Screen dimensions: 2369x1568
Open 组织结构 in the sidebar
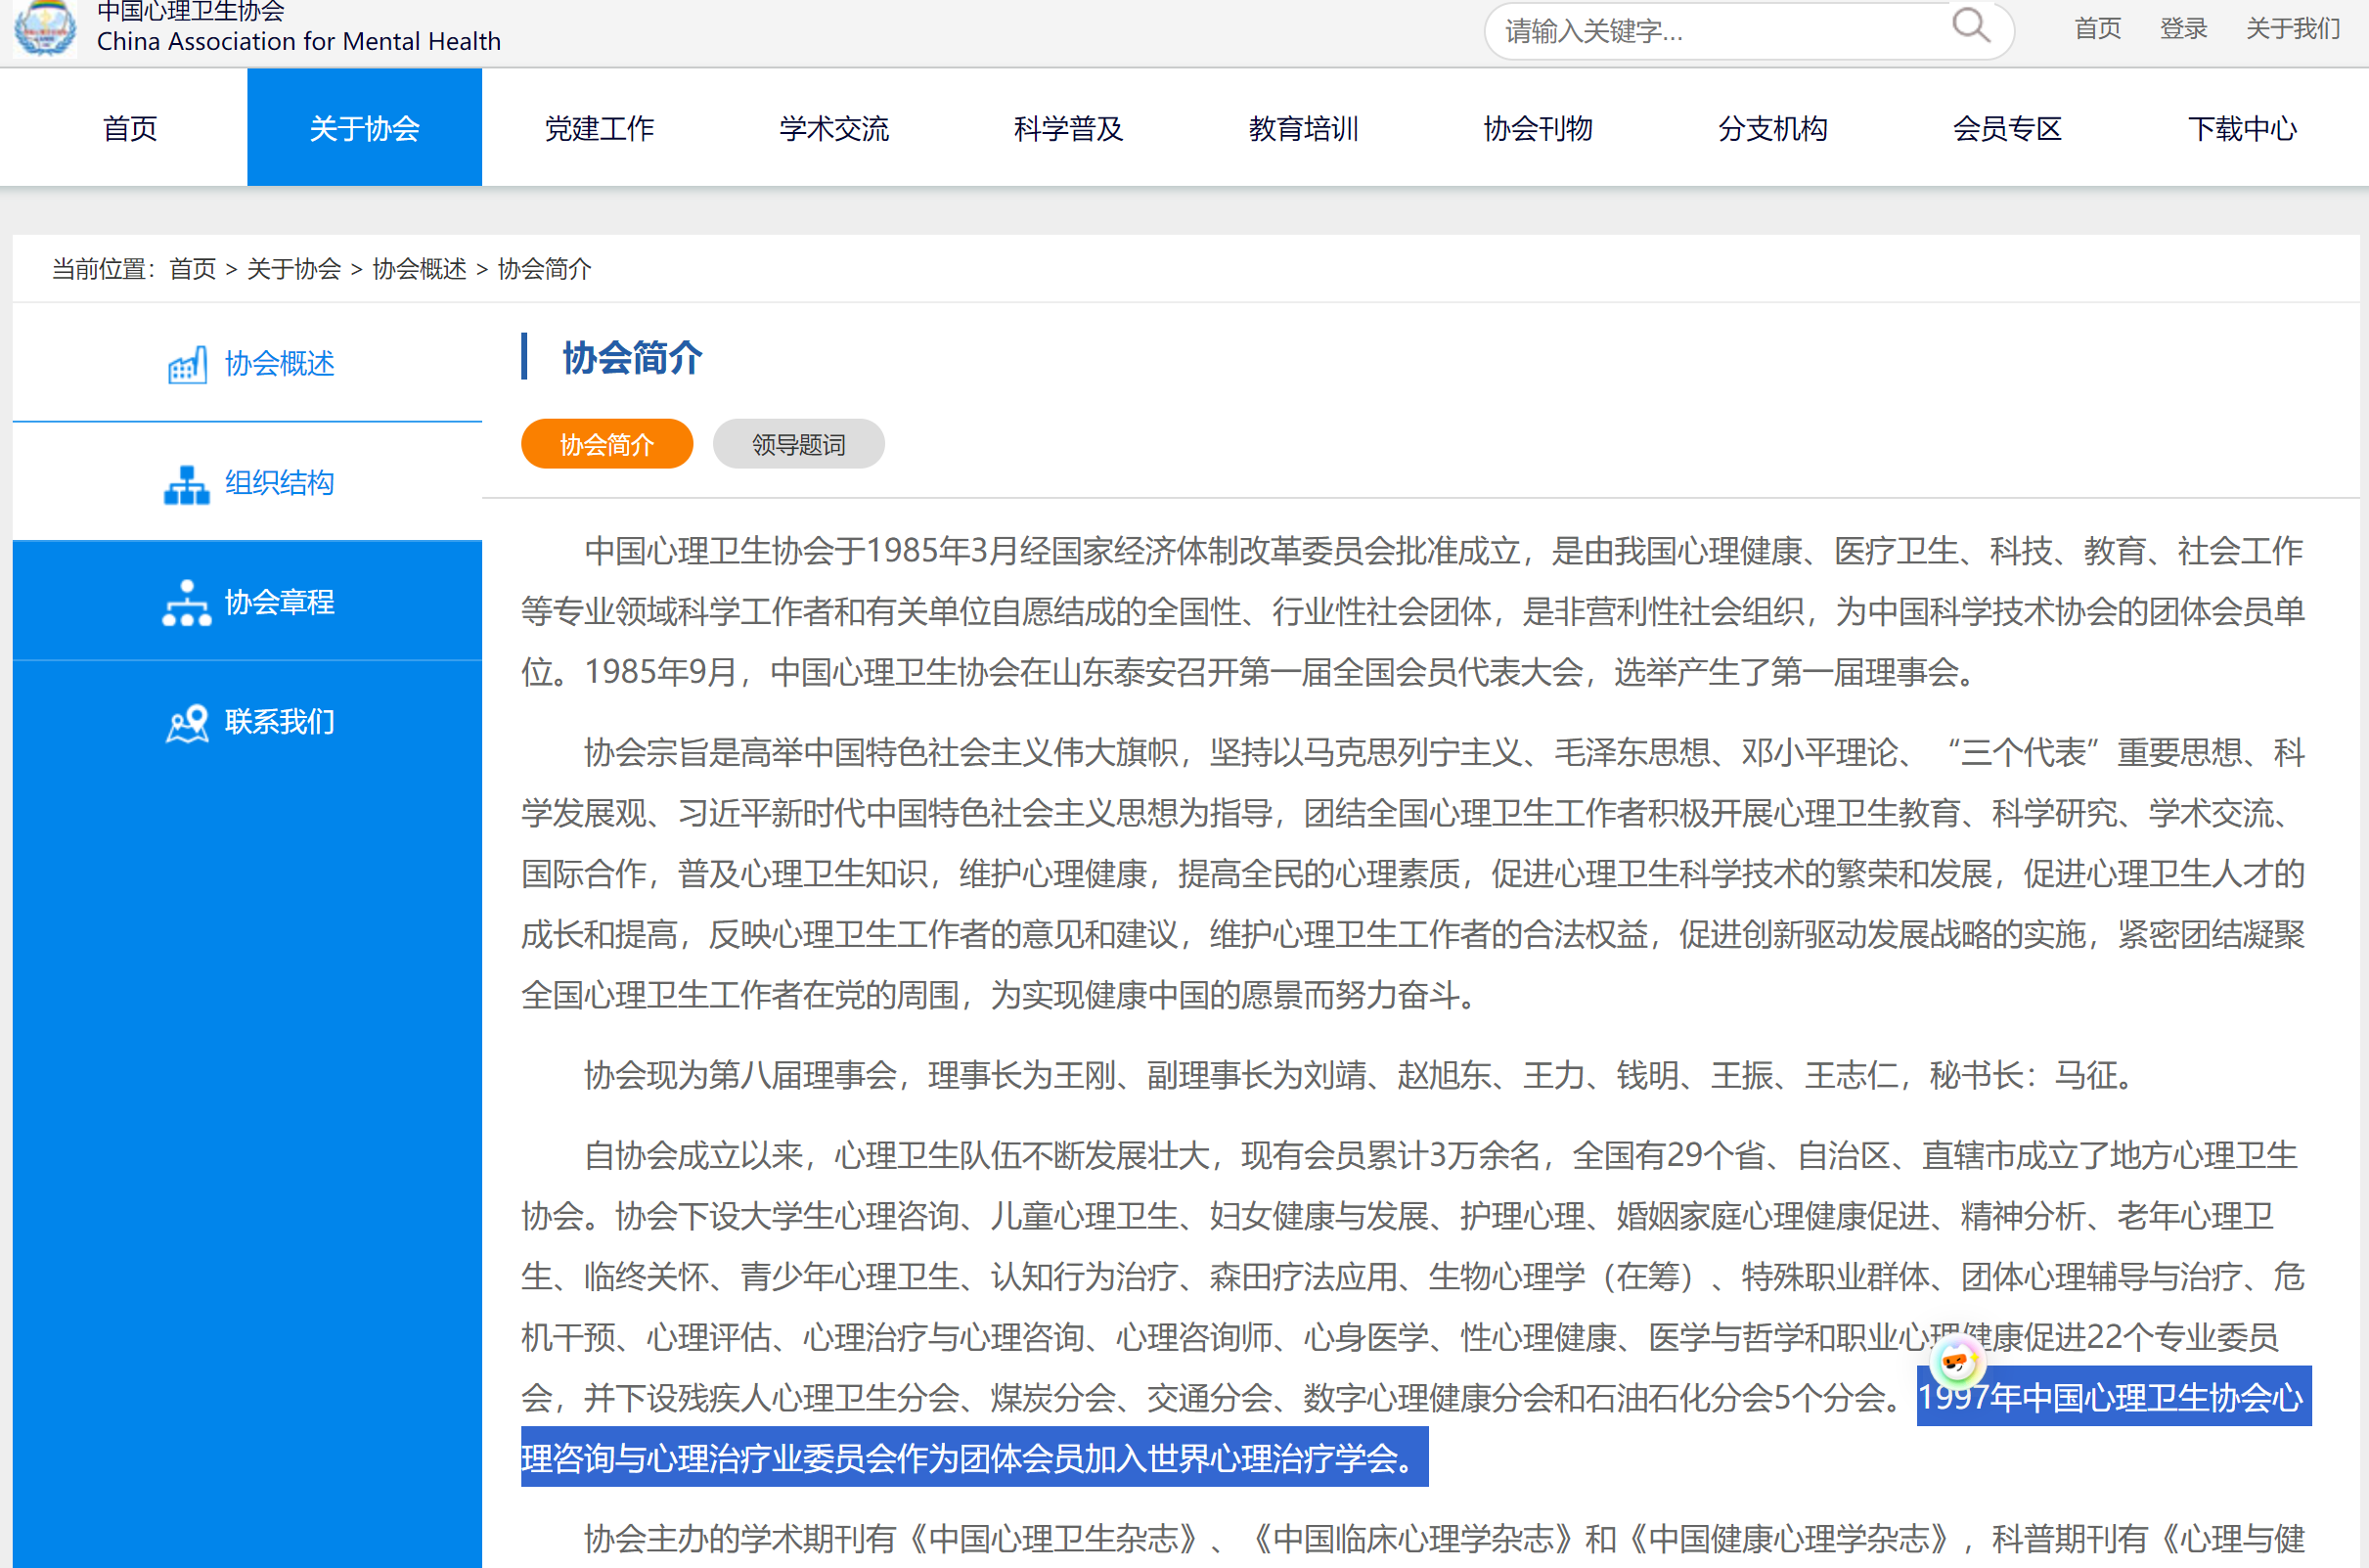pos(247,483)
